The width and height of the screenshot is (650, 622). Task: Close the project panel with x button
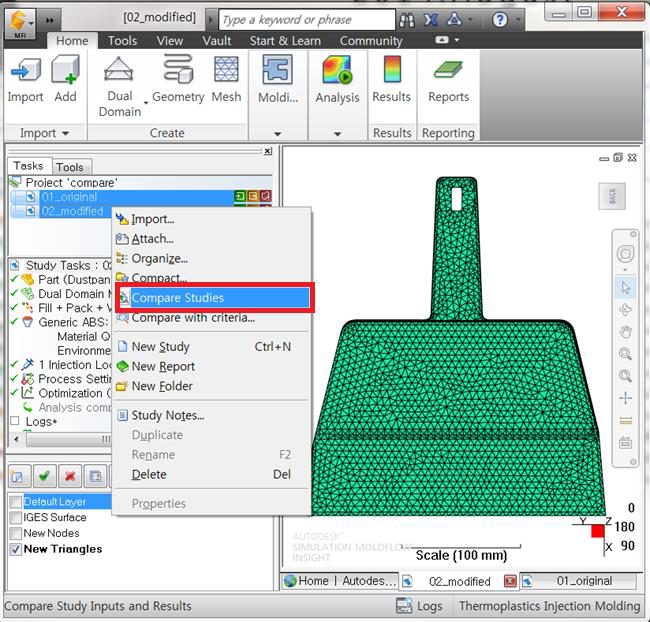(268, 151)
